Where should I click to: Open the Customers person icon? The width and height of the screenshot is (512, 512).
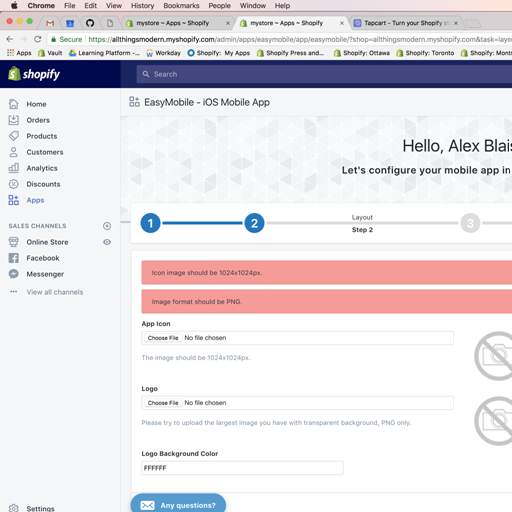pos(13,152)
